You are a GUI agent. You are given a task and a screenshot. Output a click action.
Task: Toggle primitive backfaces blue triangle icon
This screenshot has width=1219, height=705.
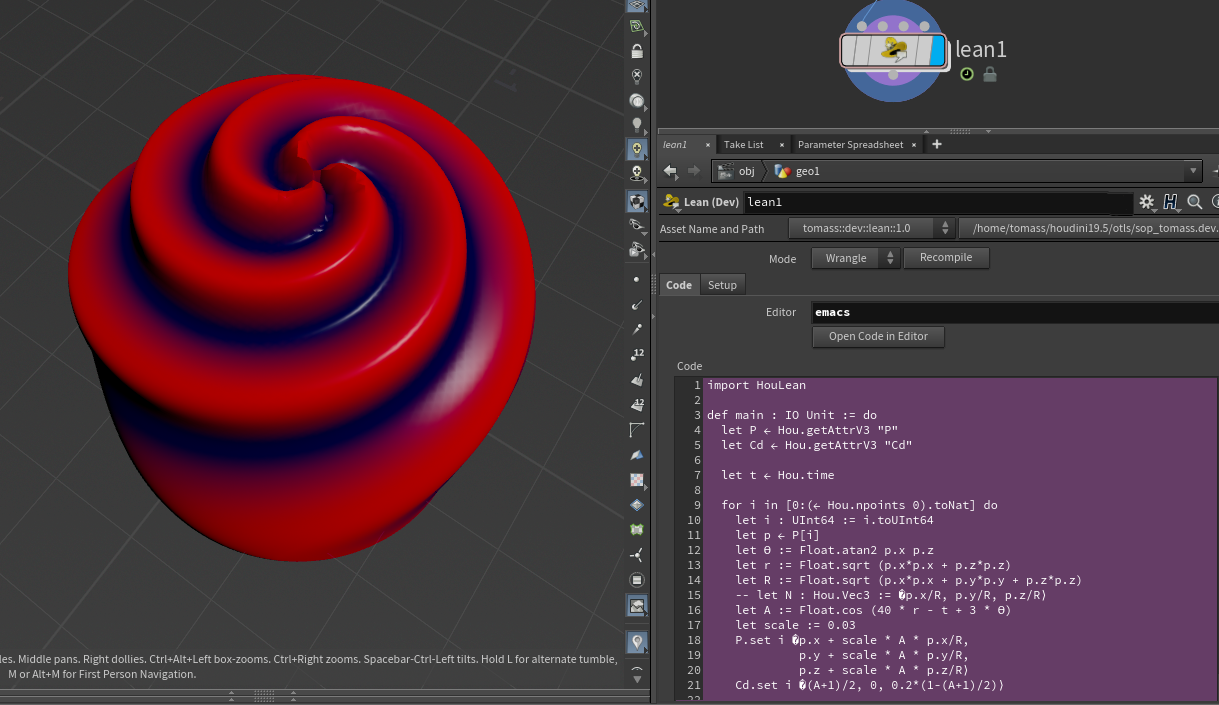click(x=636, y=455)
